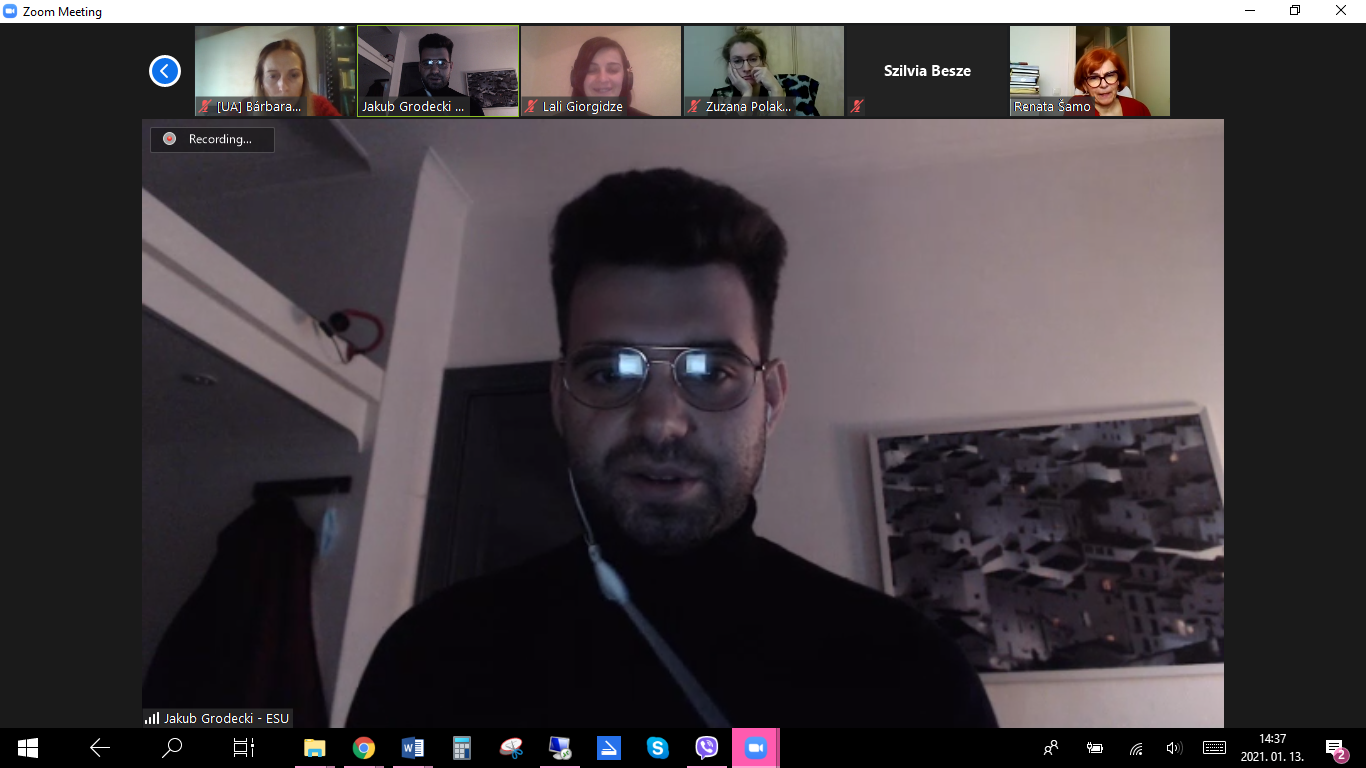
Task: Open the volume control in system tray
Action: point(1174,748)
